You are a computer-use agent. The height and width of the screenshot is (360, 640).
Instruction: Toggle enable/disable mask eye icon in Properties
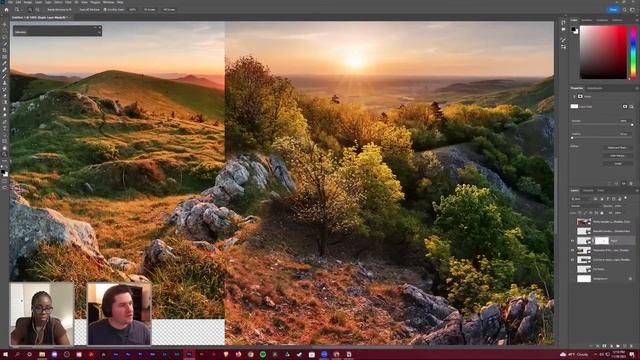click(624, 183)
